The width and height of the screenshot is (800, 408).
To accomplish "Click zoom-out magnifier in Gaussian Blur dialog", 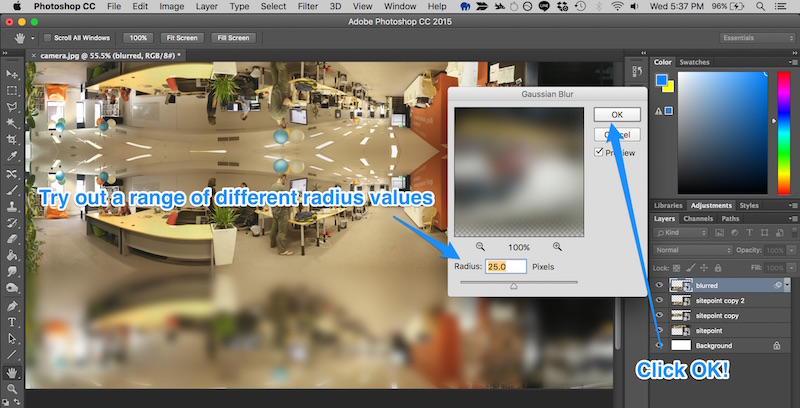I will pos(481,246).
